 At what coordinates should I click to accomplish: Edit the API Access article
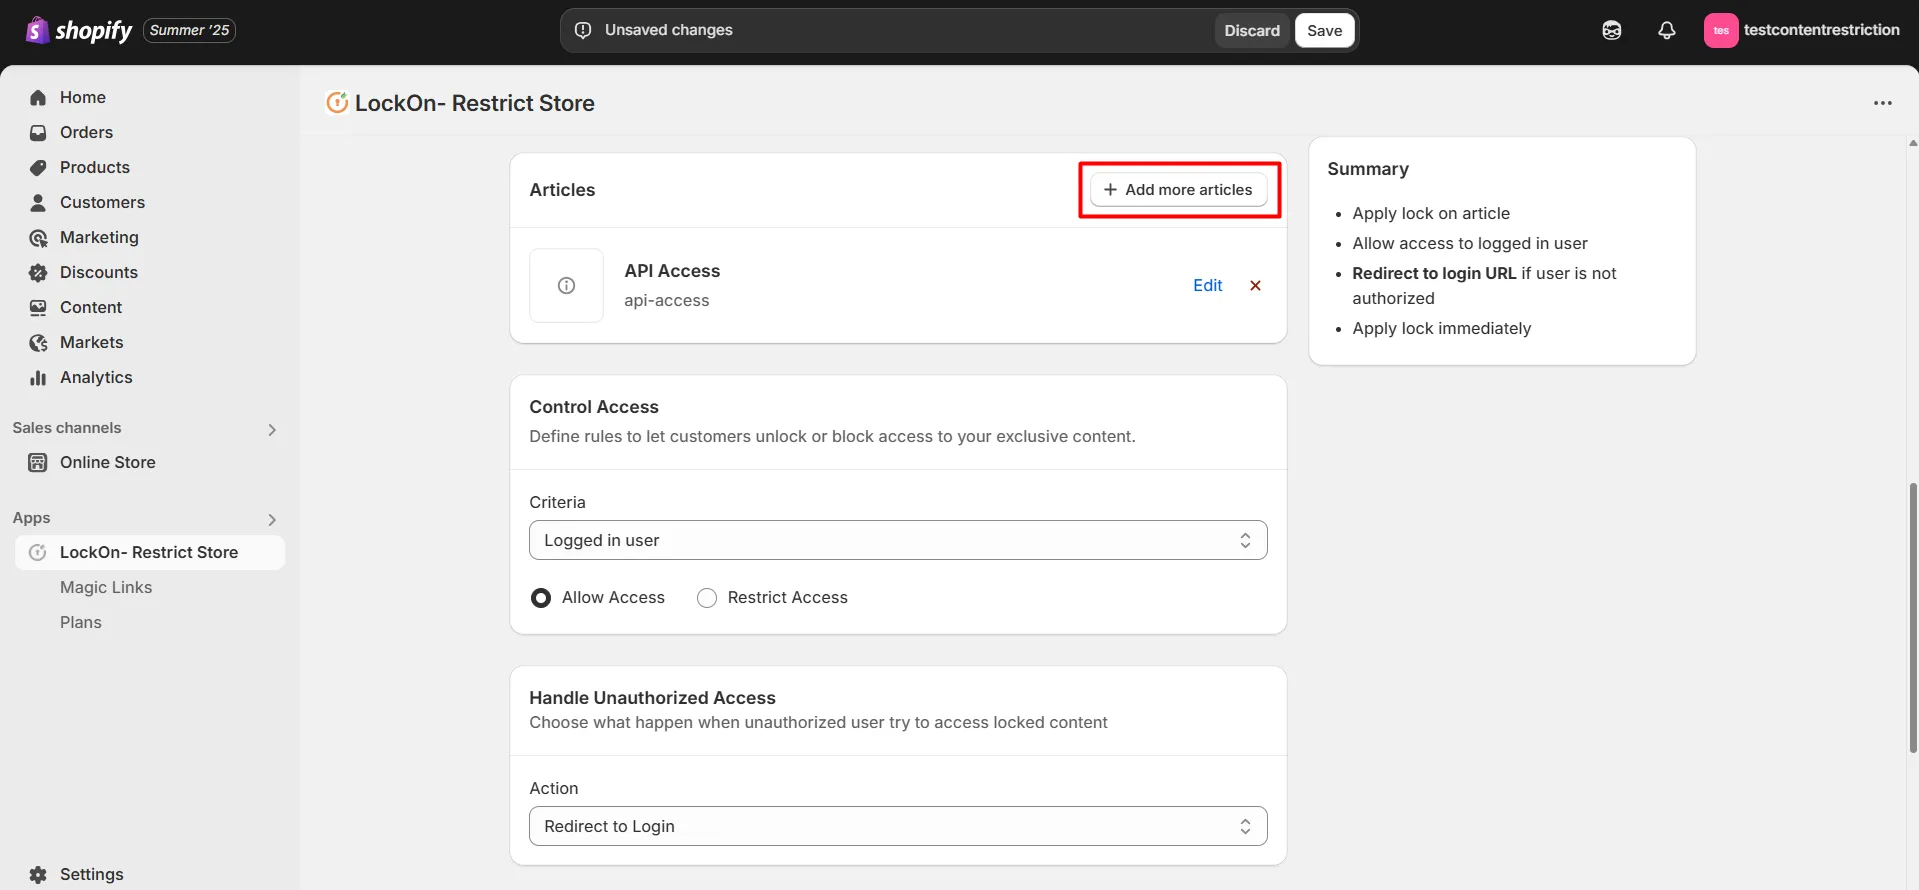click(x=1208, y=286)
